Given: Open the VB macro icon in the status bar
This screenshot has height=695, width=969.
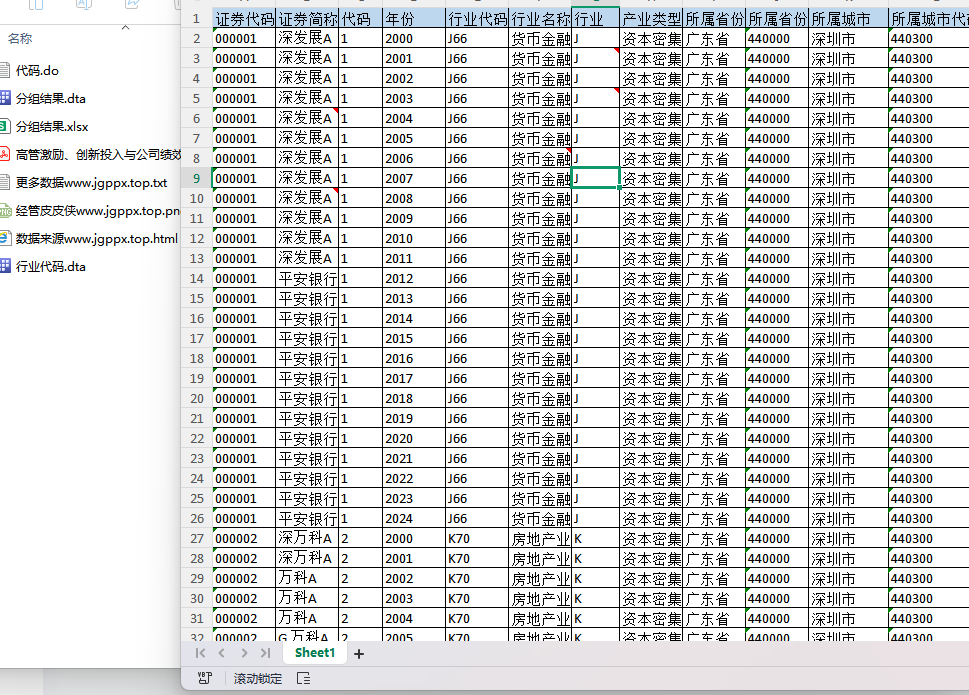Looking at the screenshot, I should [x=205, y=678].
